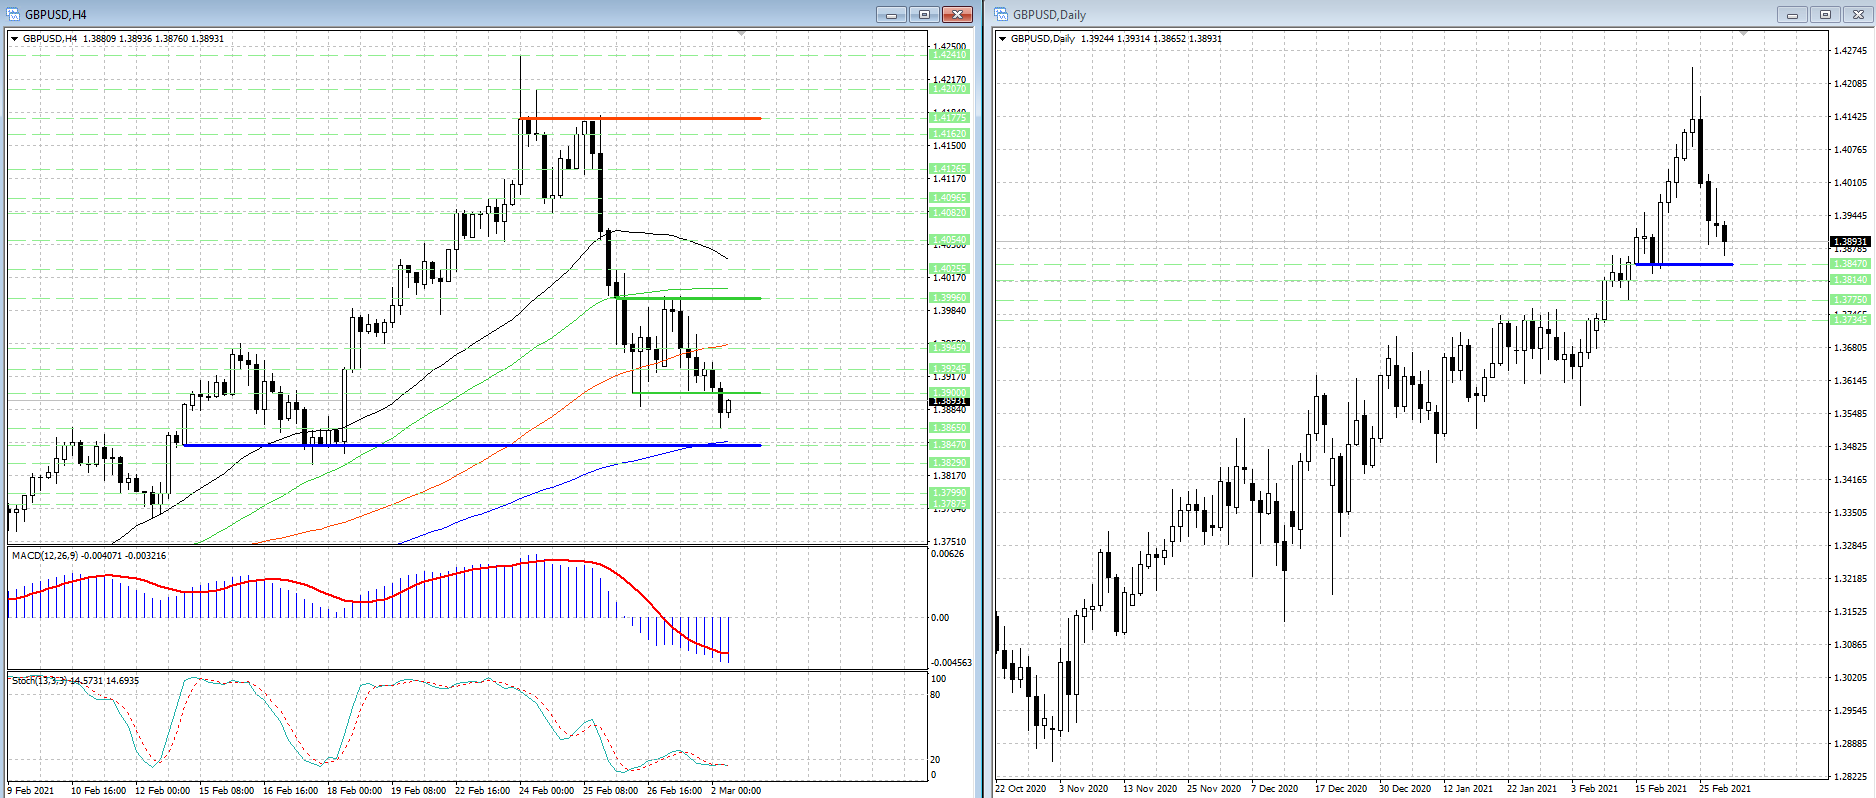Close the GBPUSD,H4 chart window
The image size is (1876, 798).
pyautogui.click(x=957, y=14)
